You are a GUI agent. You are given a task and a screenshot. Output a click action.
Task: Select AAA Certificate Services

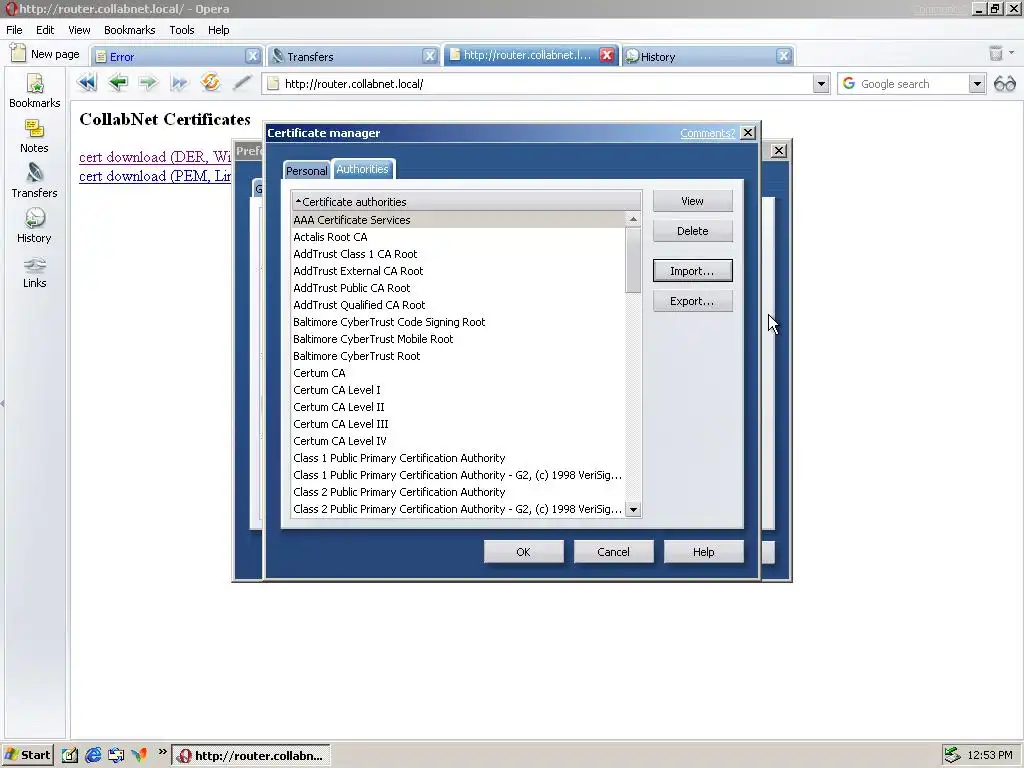tap(458, 220)
